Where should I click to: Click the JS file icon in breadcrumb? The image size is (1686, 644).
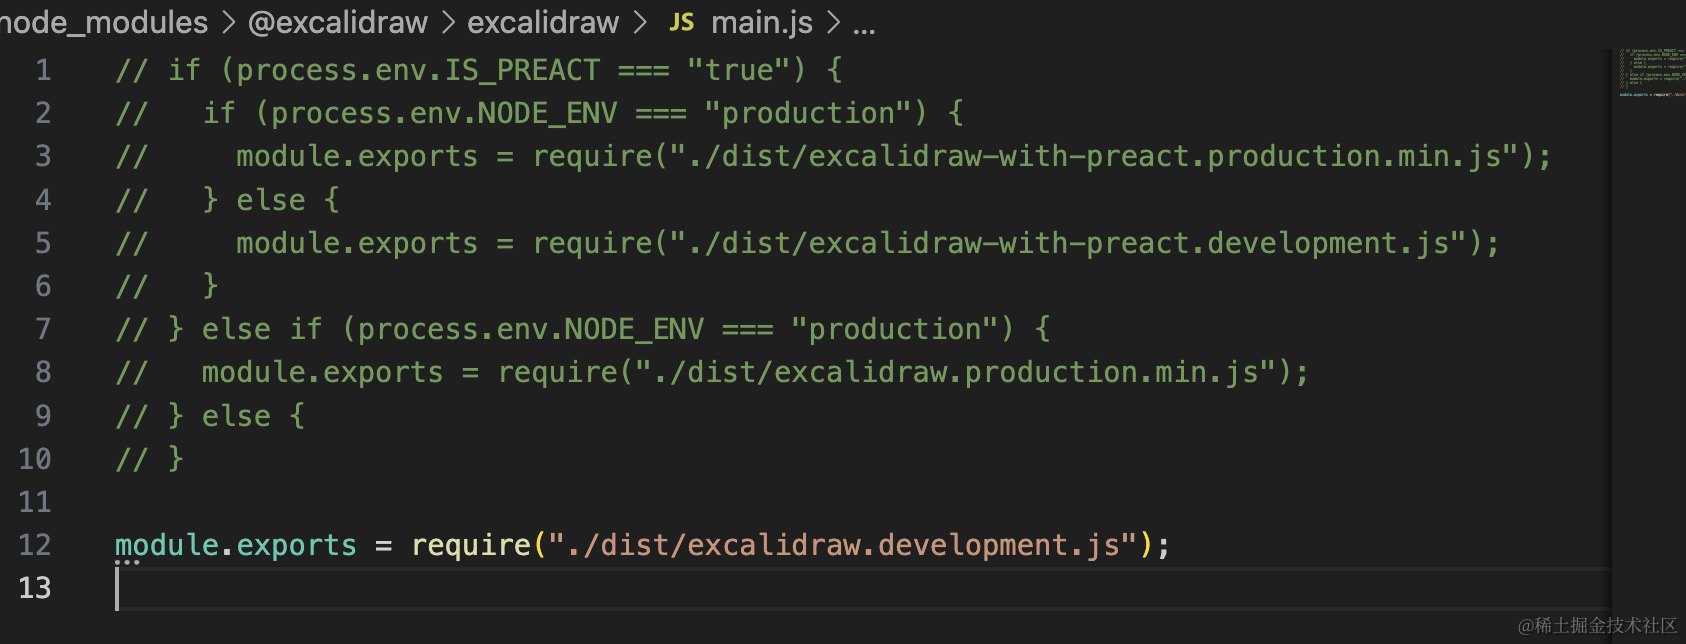682,22
